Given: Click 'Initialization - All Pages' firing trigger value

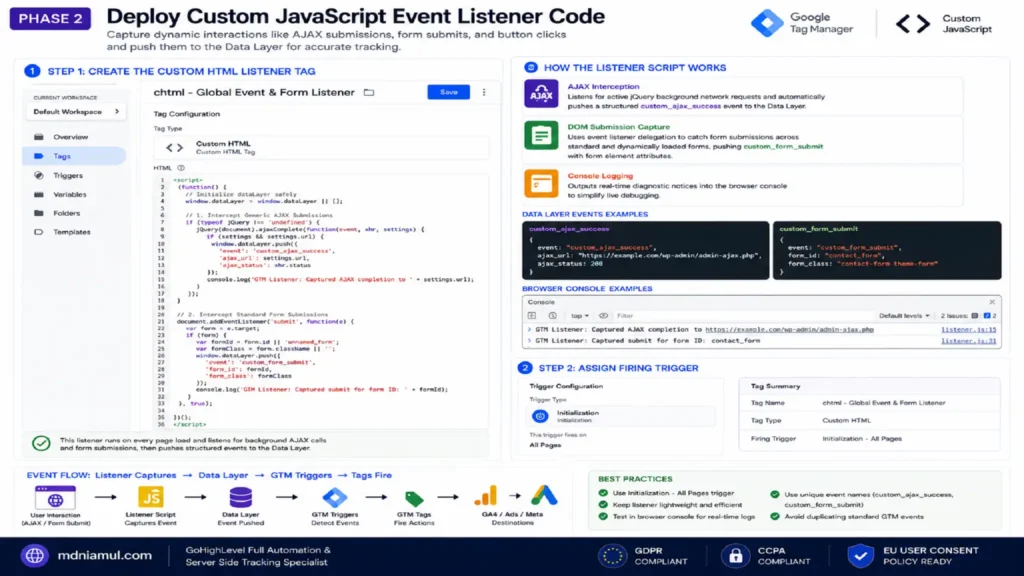Looking at the screenshot, I should coord(861,439).
